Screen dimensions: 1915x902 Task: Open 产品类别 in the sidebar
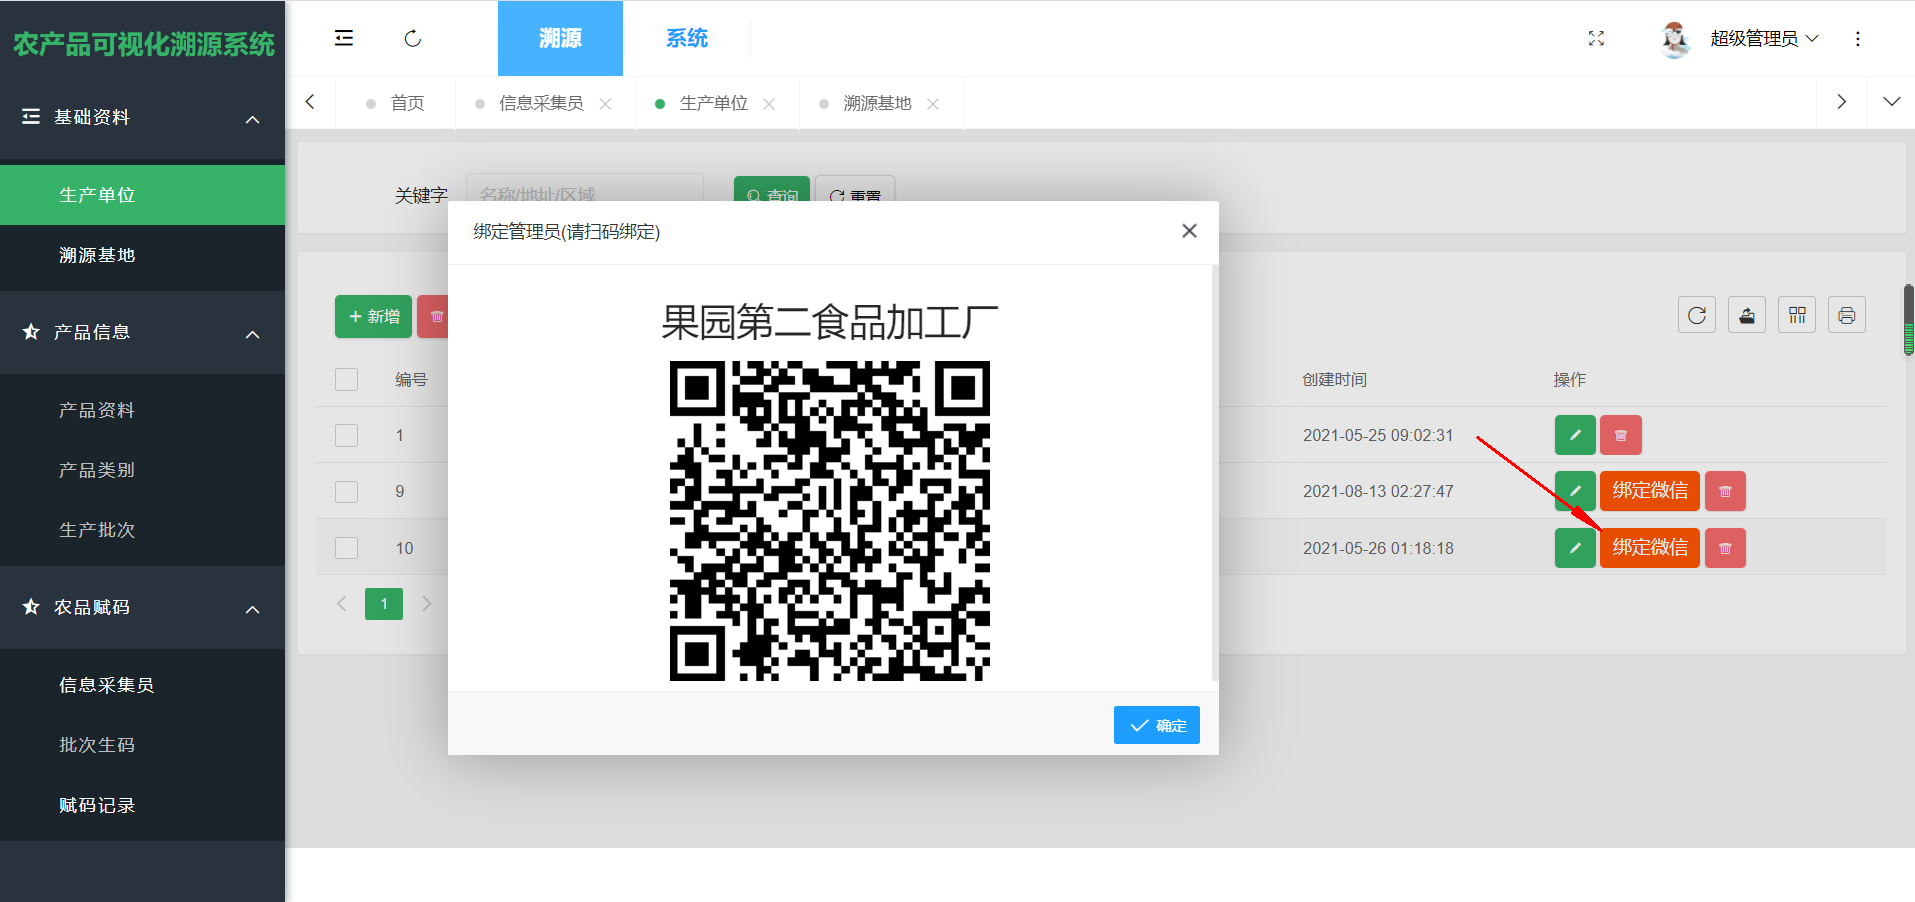pyautogui.click(x=142, y=470)
